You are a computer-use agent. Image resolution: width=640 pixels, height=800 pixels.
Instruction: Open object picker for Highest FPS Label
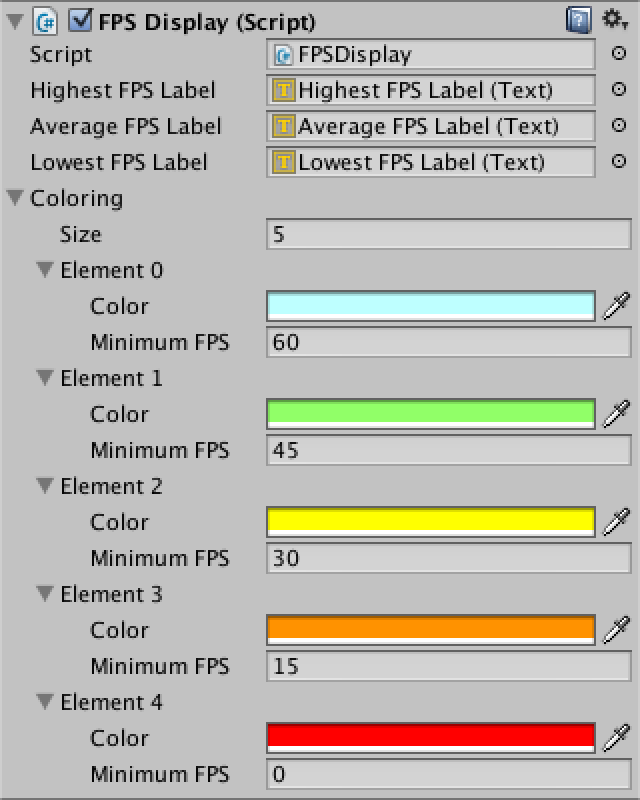point(618,90)
